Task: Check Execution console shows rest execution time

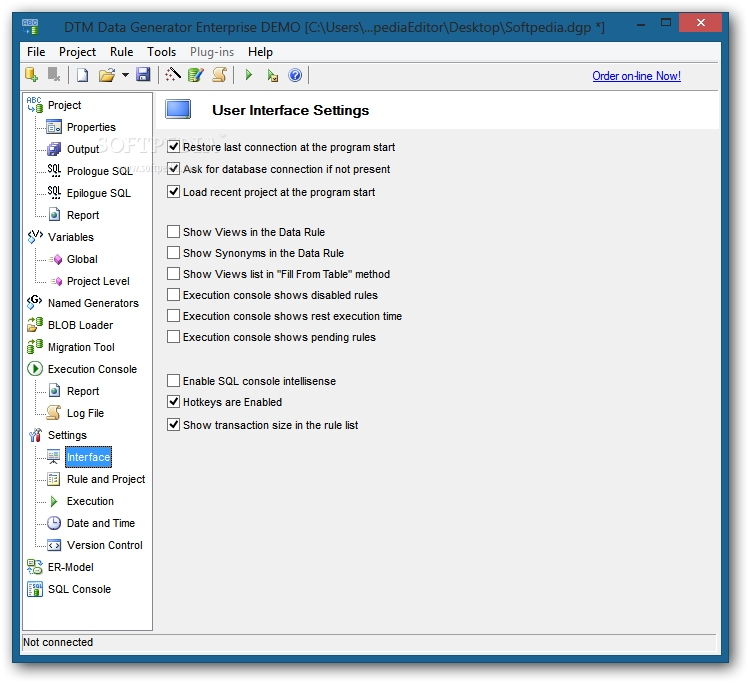Action: [x=173, y=316]
